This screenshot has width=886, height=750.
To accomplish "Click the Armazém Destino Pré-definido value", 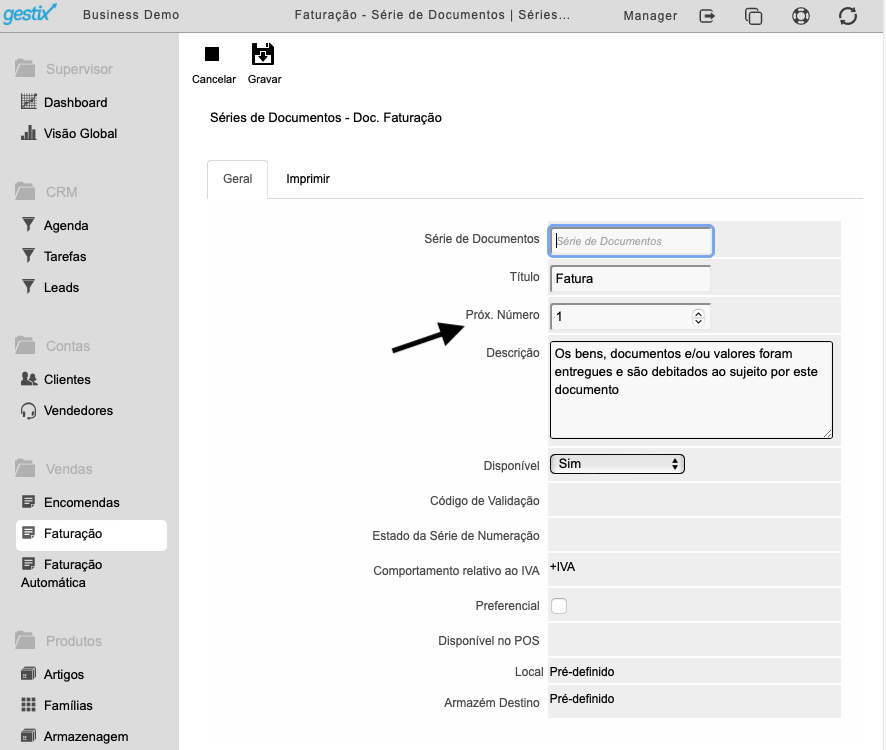I will 582,699.
